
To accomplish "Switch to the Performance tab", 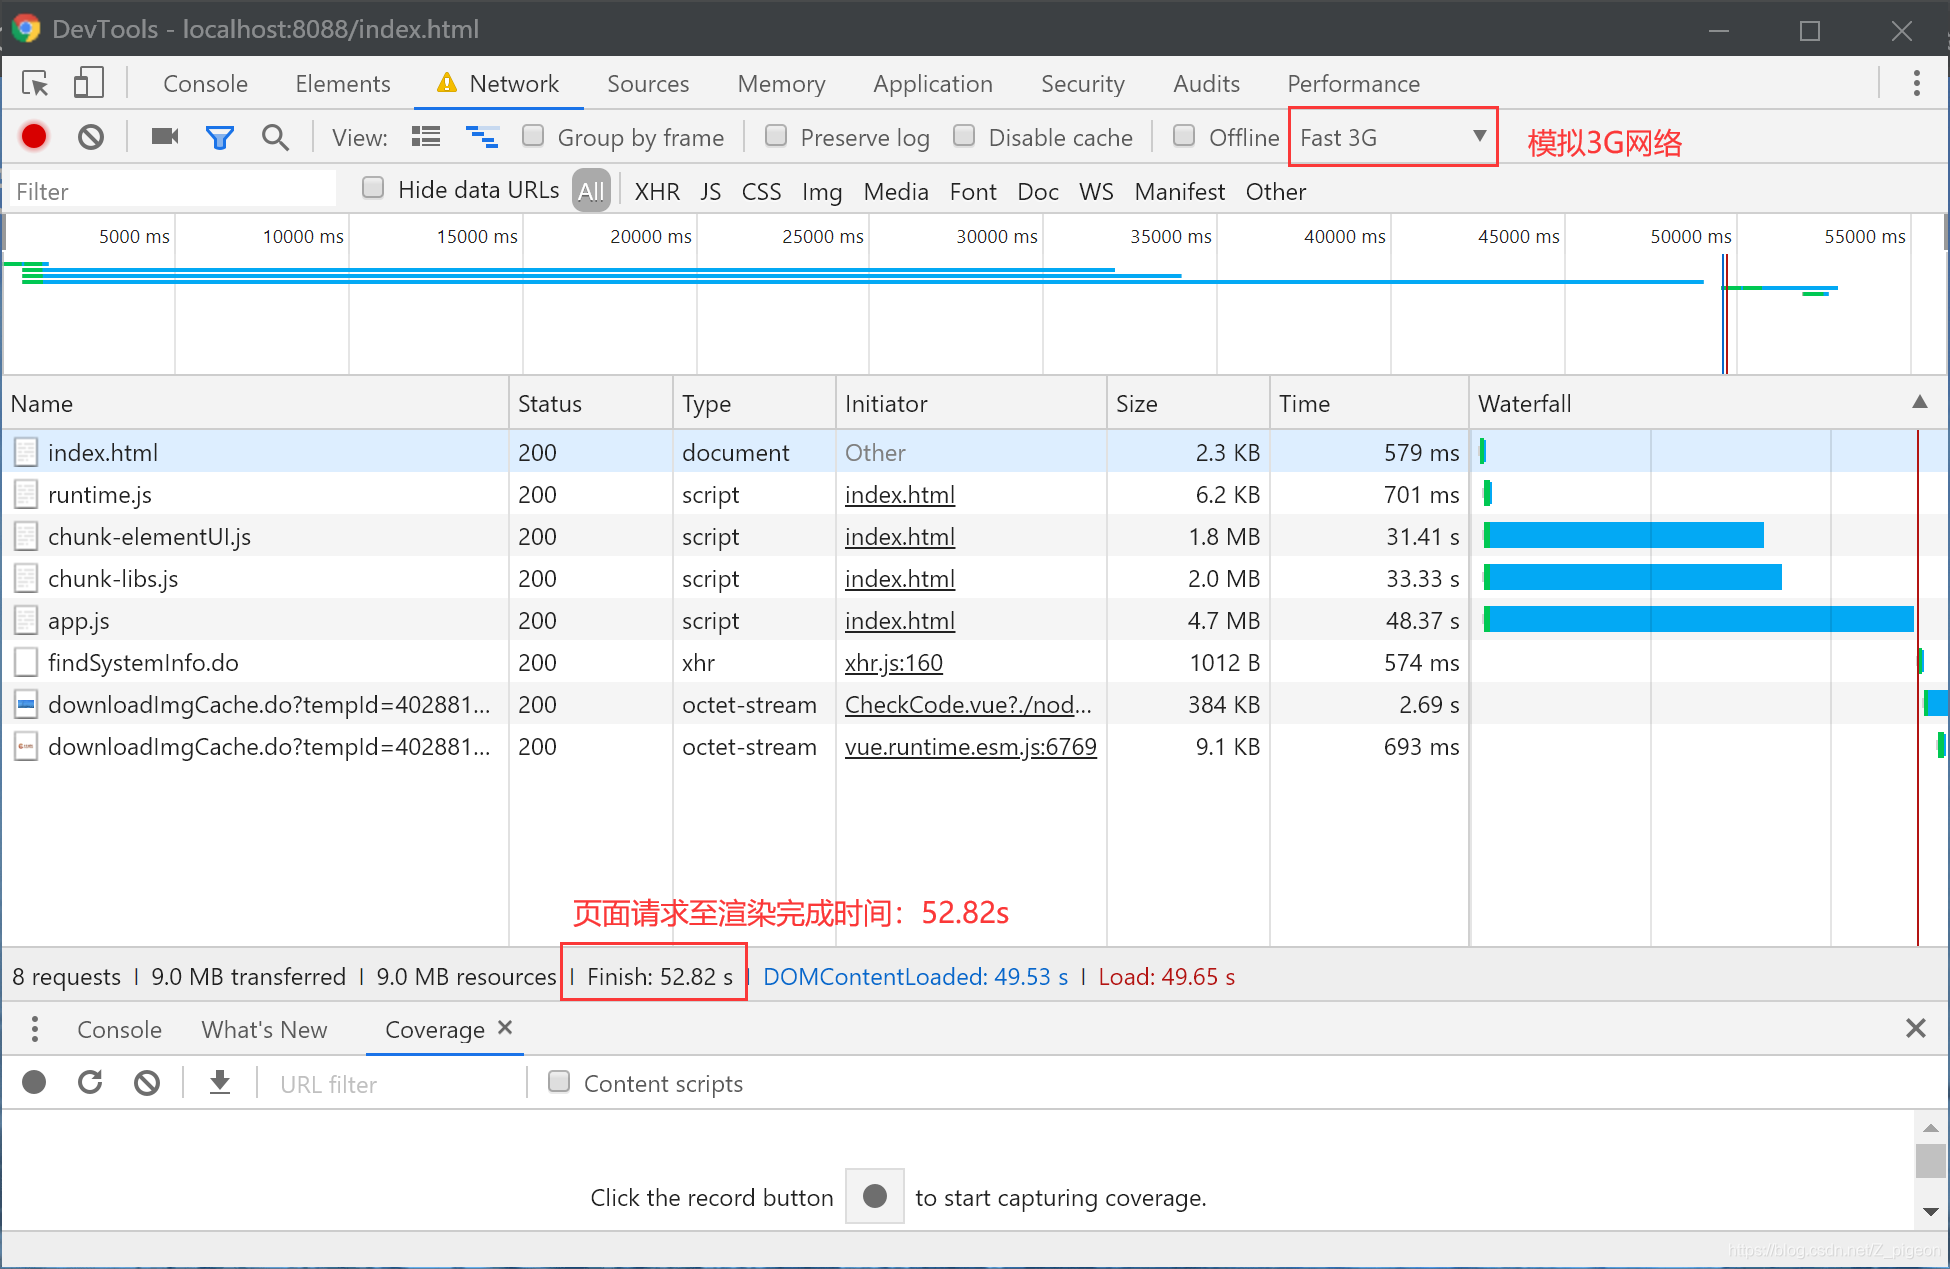I will click(1353, 84).
